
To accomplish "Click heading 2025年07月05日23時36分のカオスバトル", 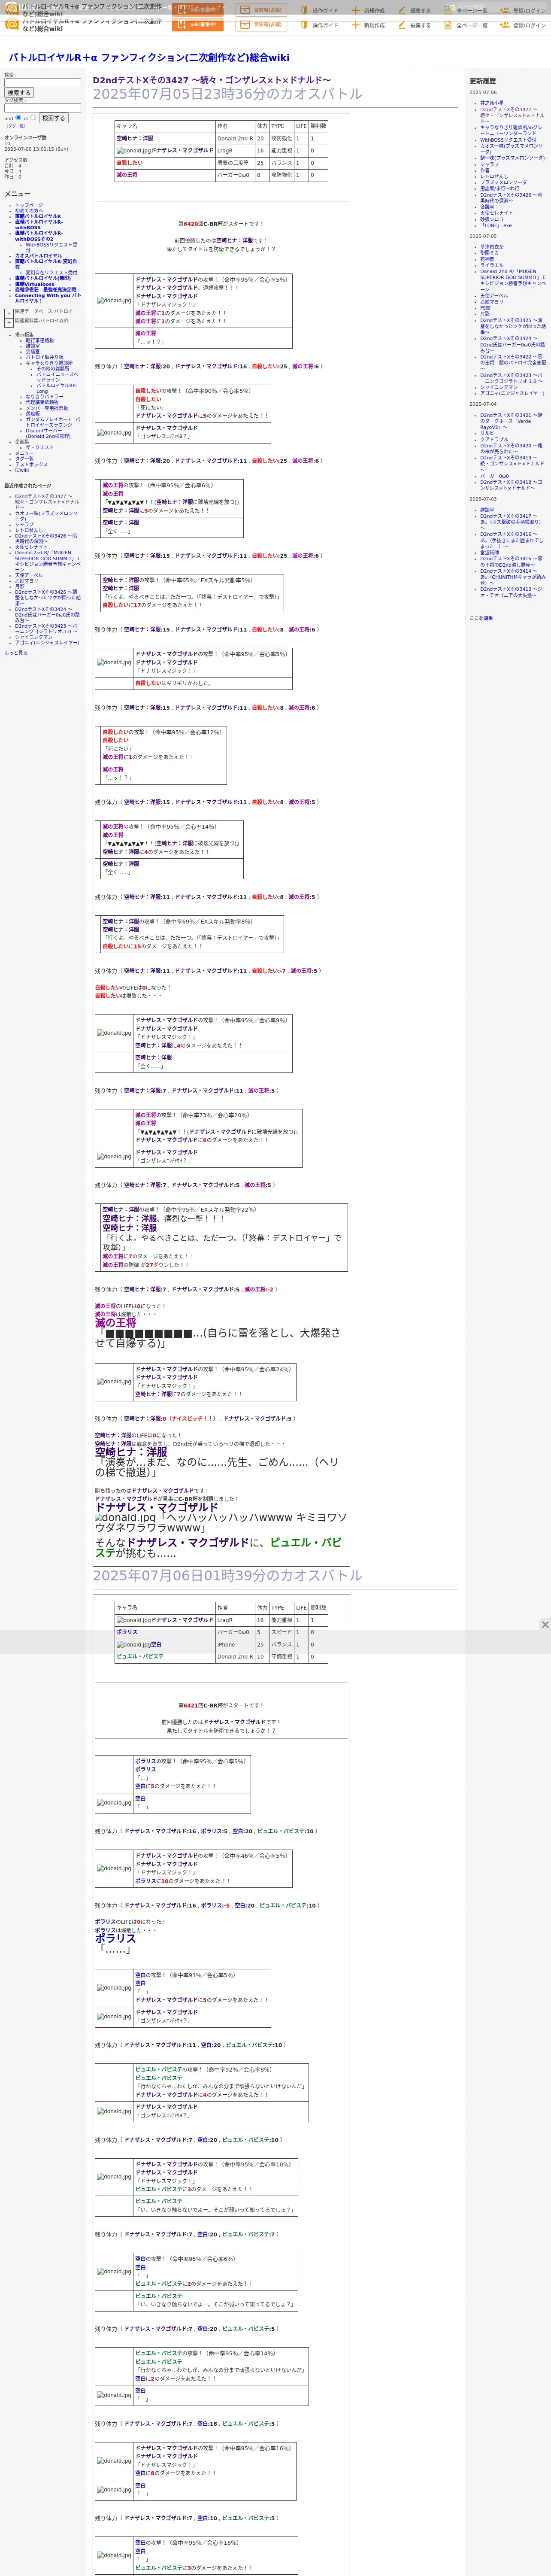I will click(x=228, y=94).
